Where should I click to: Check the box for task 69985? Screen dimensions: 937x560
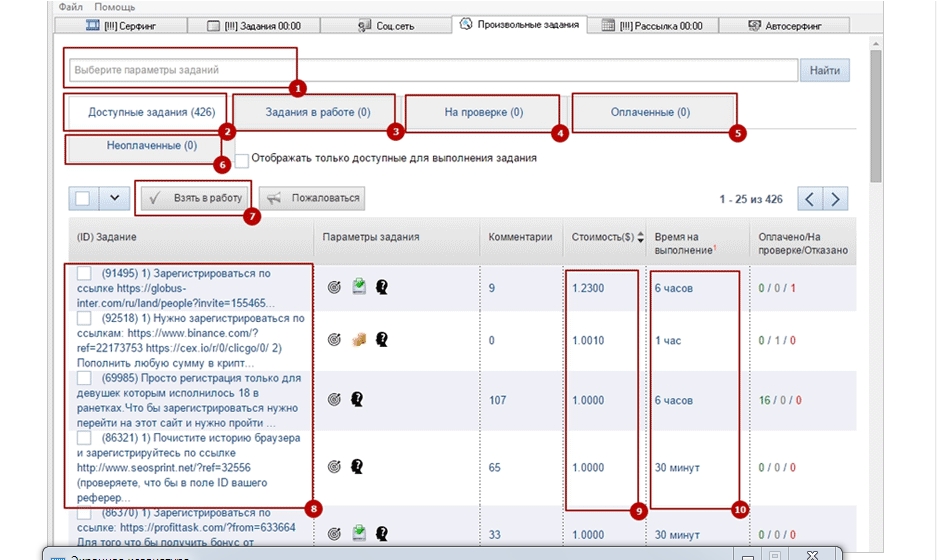84,378
